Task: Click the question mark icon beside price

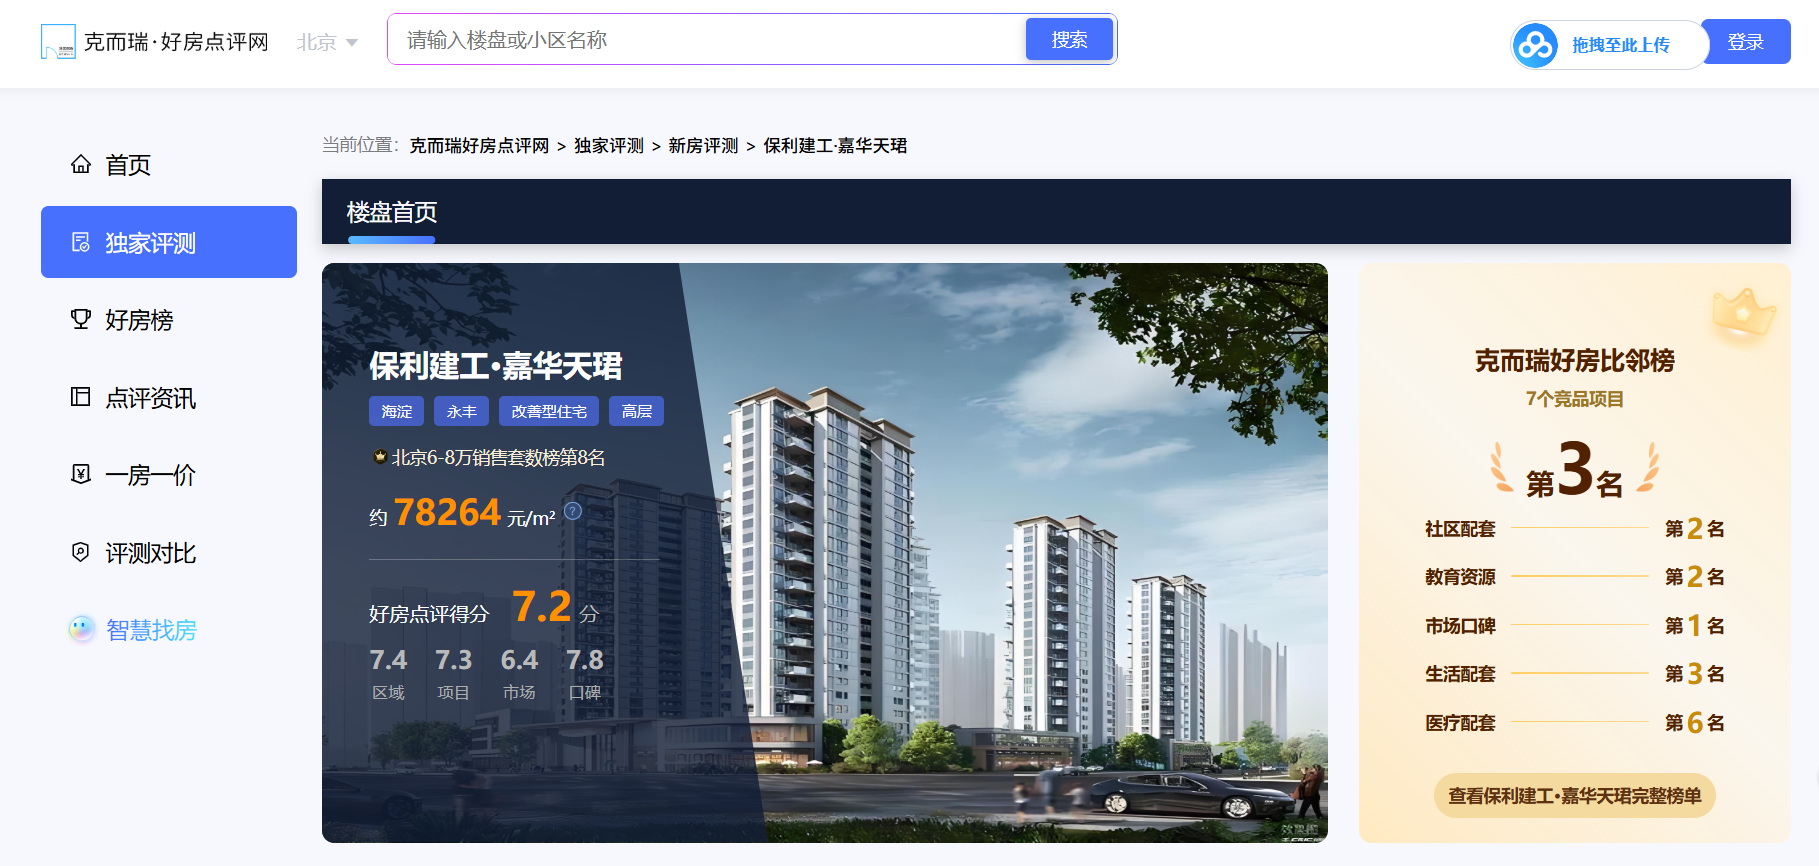Action: 573,511
